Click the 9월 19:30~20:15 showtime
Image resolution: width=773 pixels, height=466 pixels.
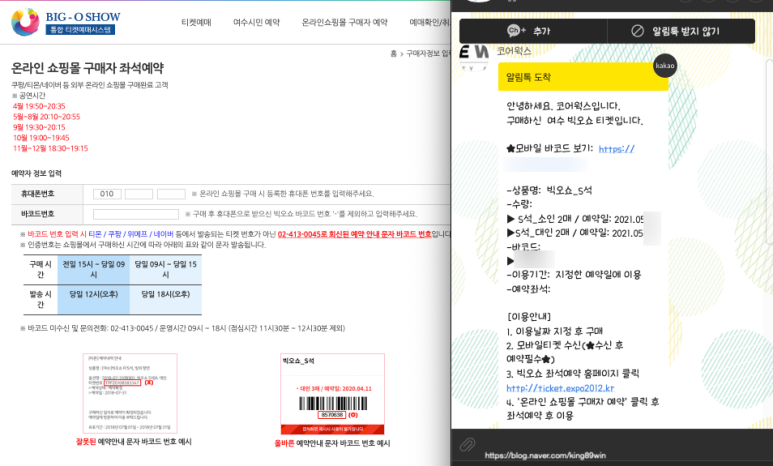tap(39, 127)
